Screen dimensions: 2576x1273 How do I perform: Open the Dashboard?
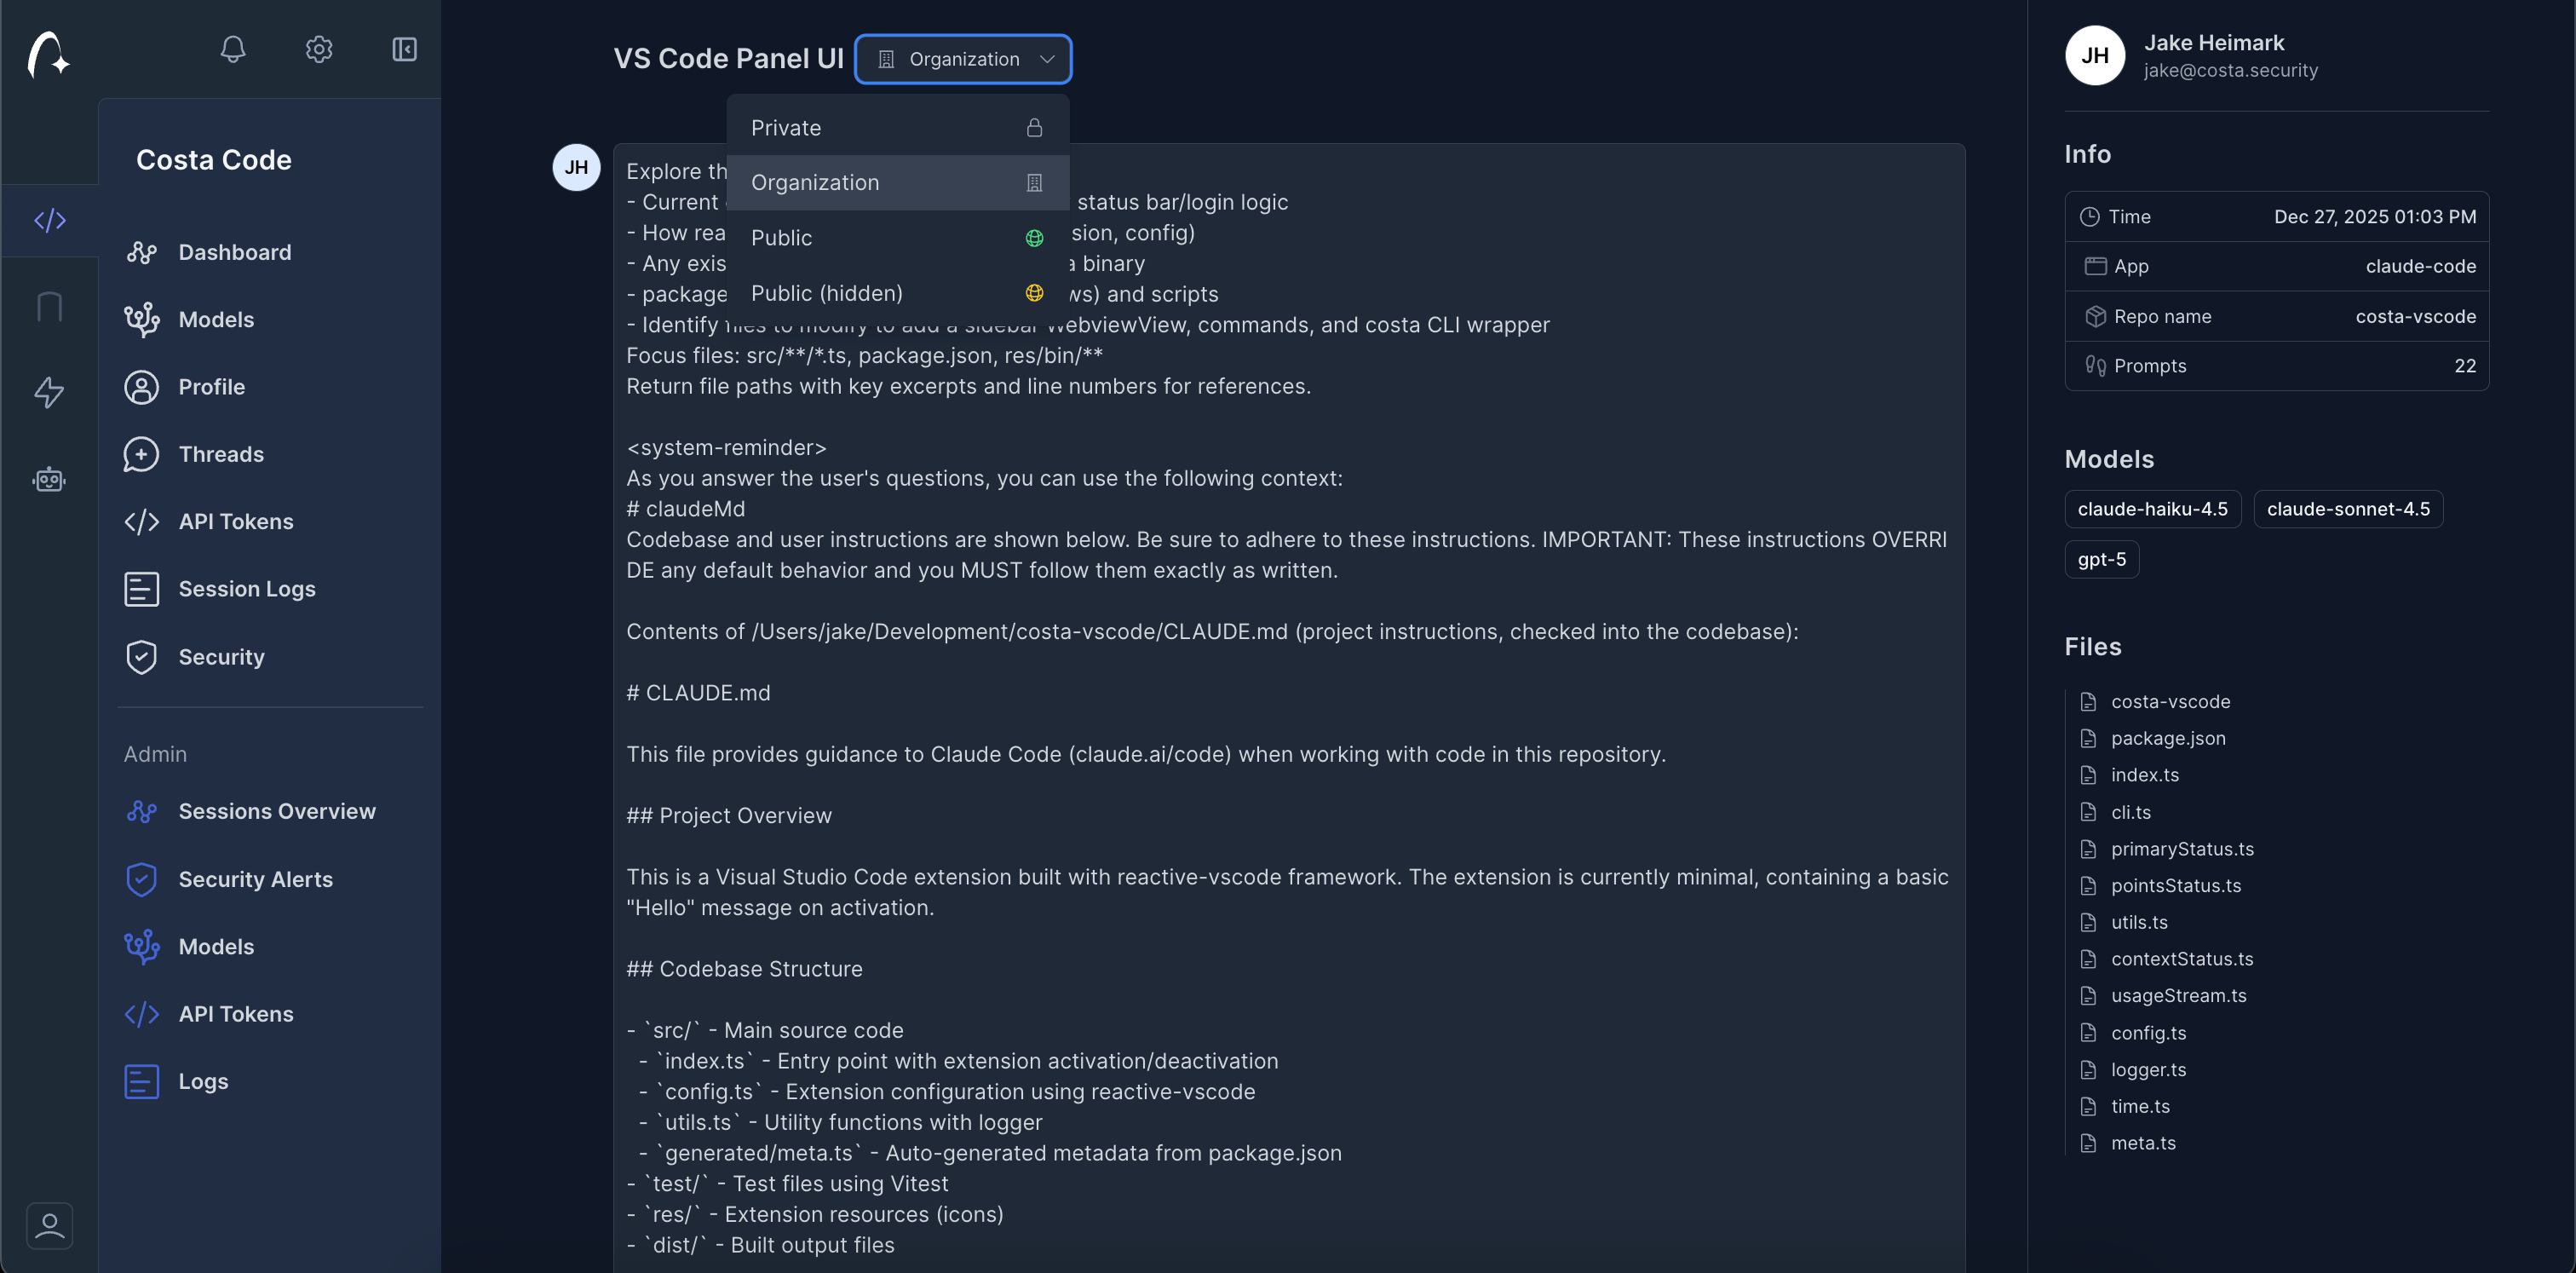point(234,252)
